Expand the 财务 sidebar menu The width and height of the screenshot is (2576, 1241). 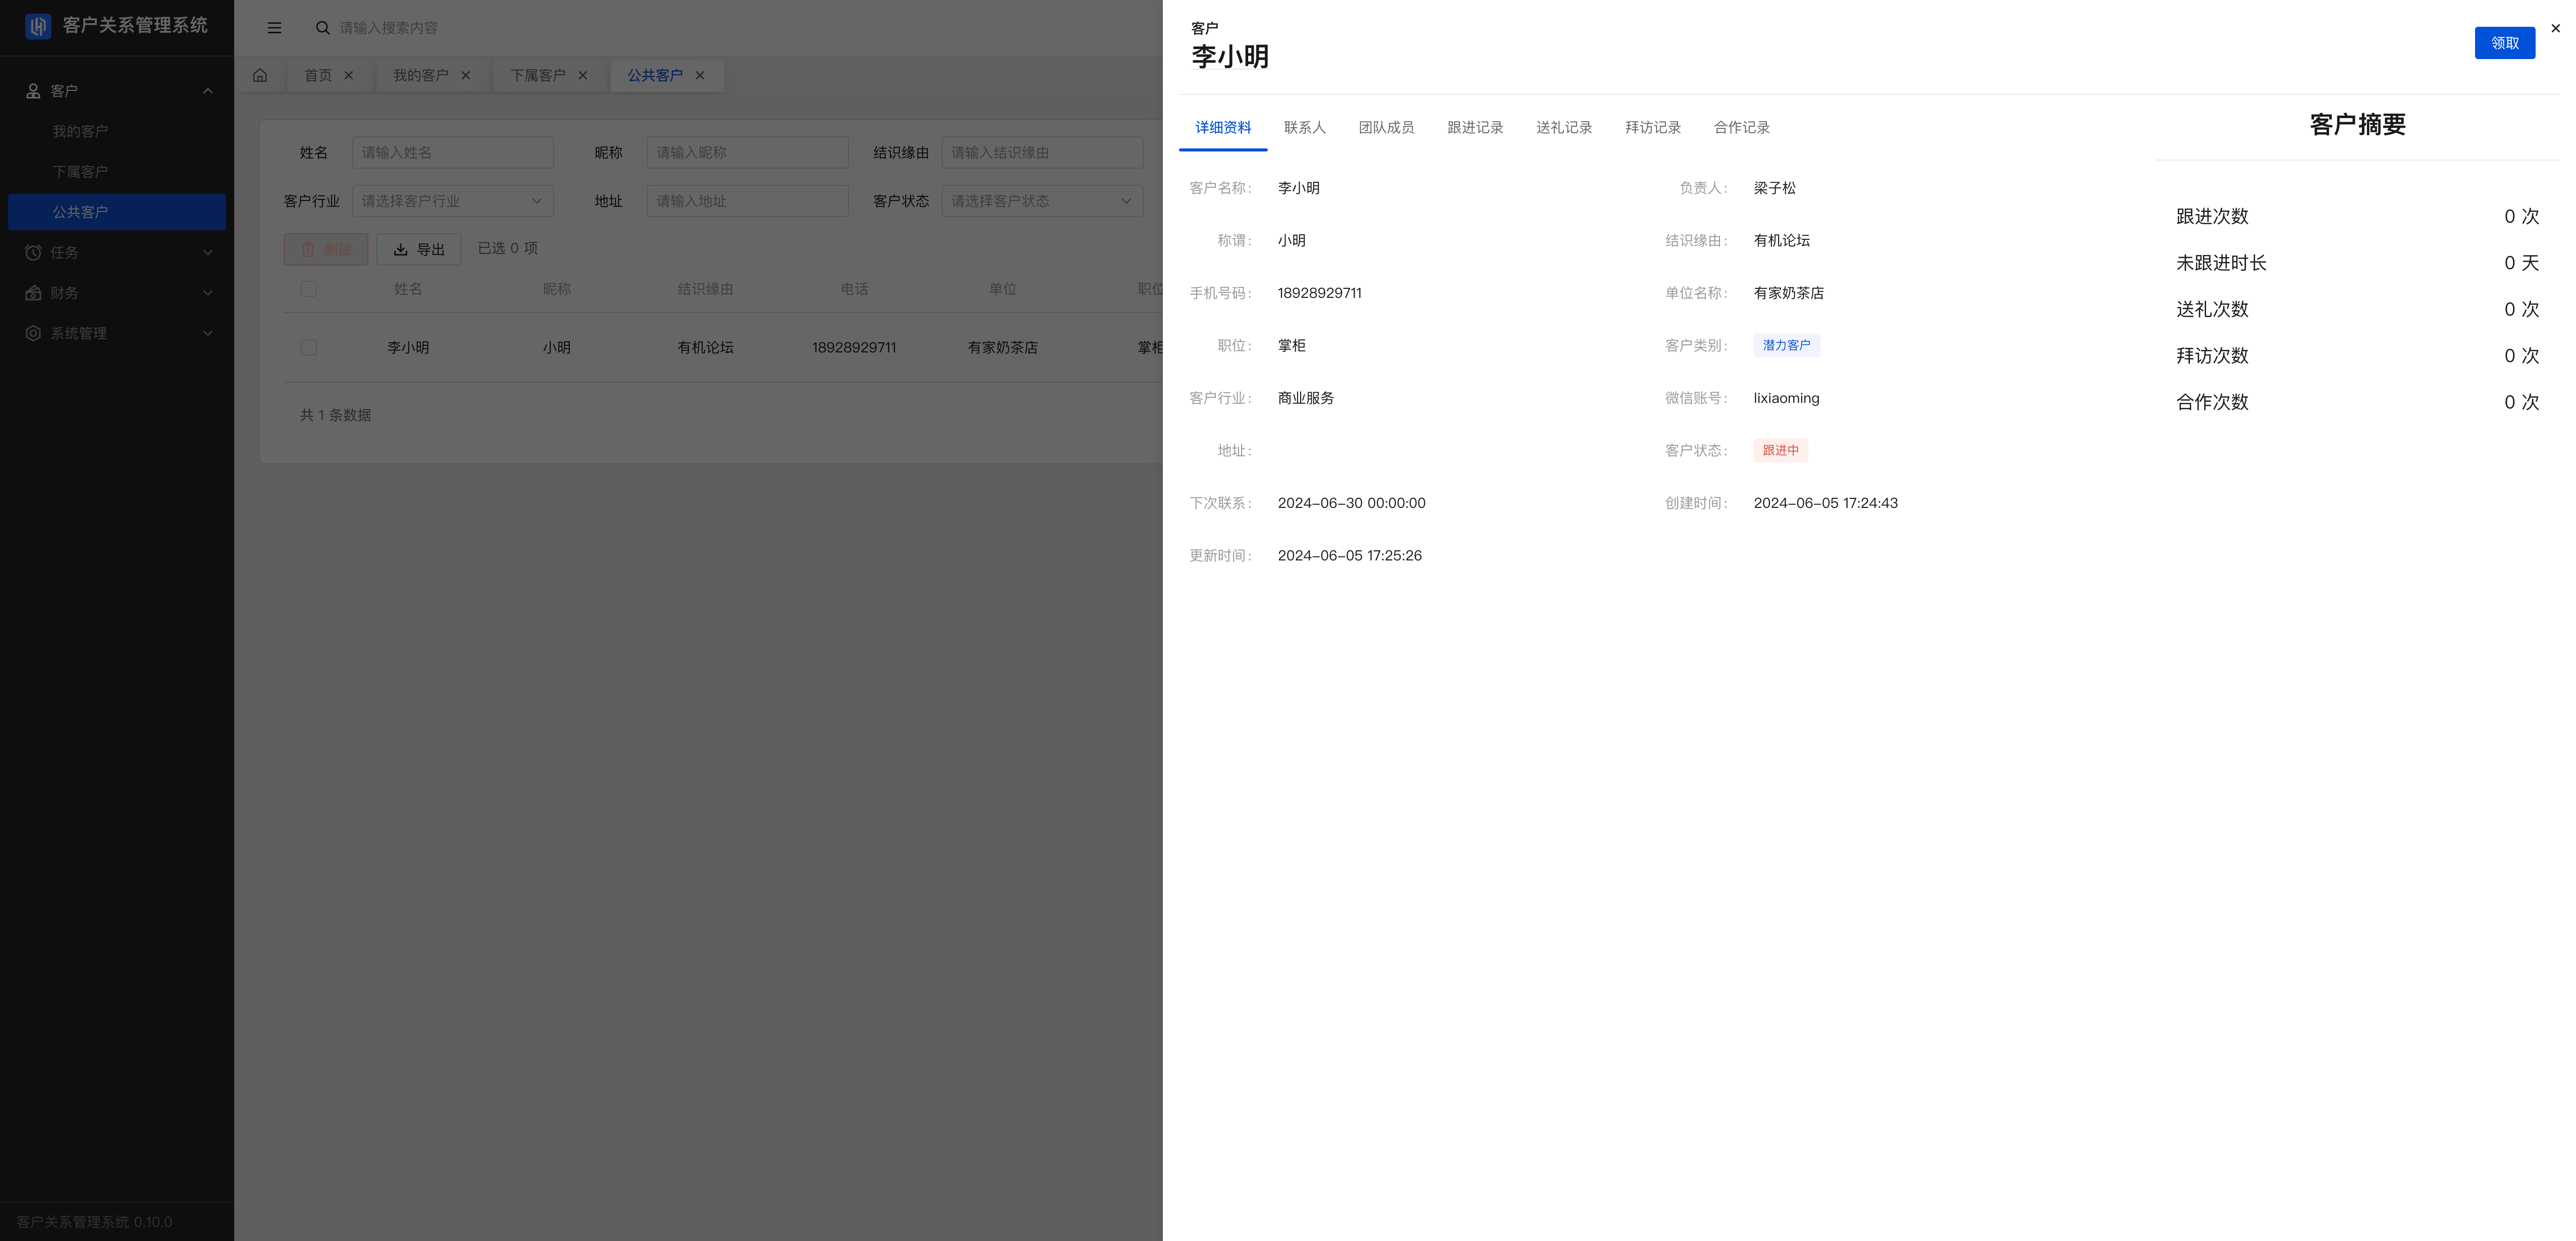point(208,293)
